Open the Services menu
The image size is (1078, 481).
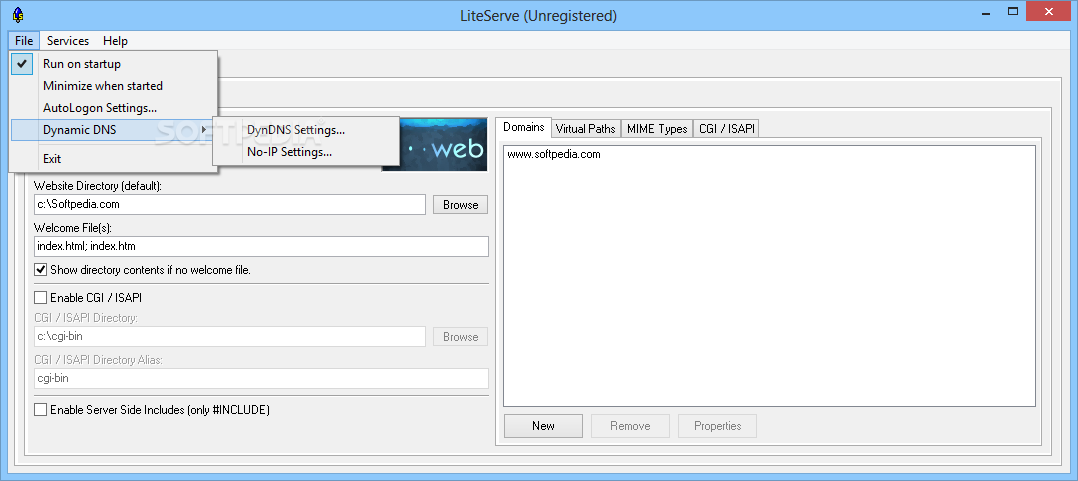pos(67,41)
